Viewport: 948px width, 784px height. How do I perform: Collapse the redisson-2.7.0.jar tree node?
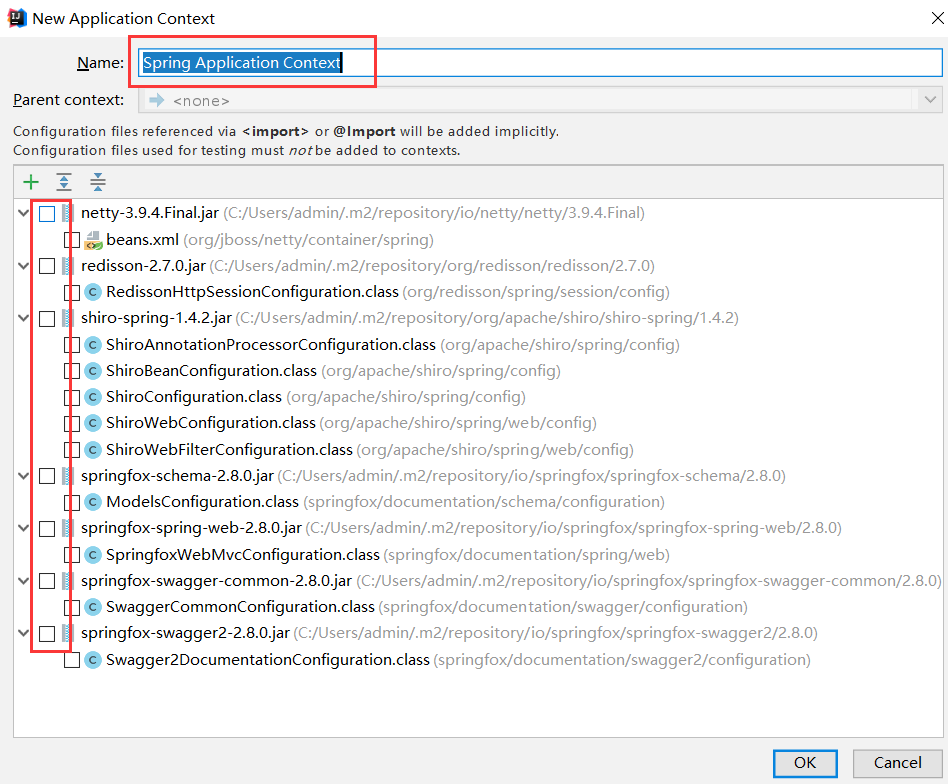[23, 266]
